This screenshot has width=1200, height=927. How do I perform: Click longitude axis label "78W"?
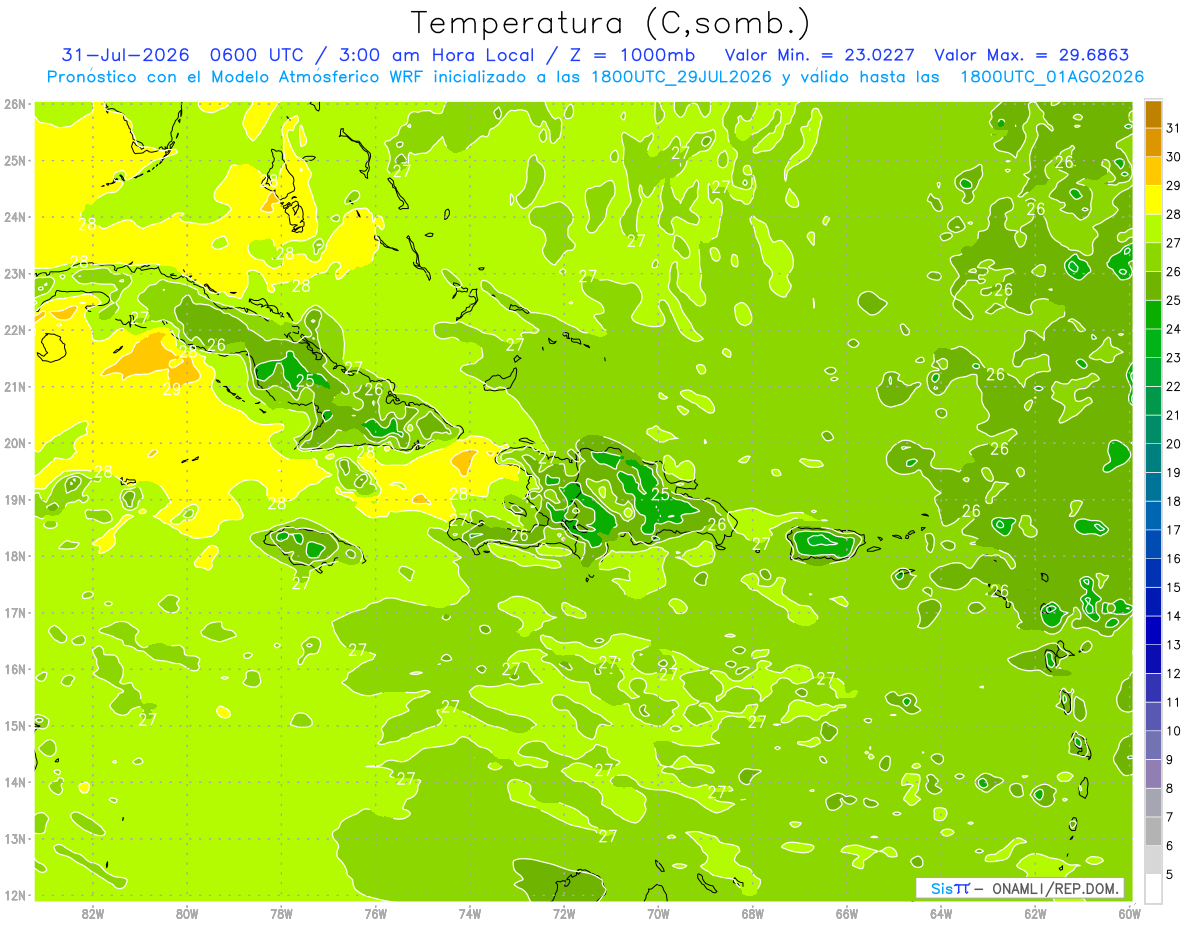pyautogui.click(x=281, y=914)
